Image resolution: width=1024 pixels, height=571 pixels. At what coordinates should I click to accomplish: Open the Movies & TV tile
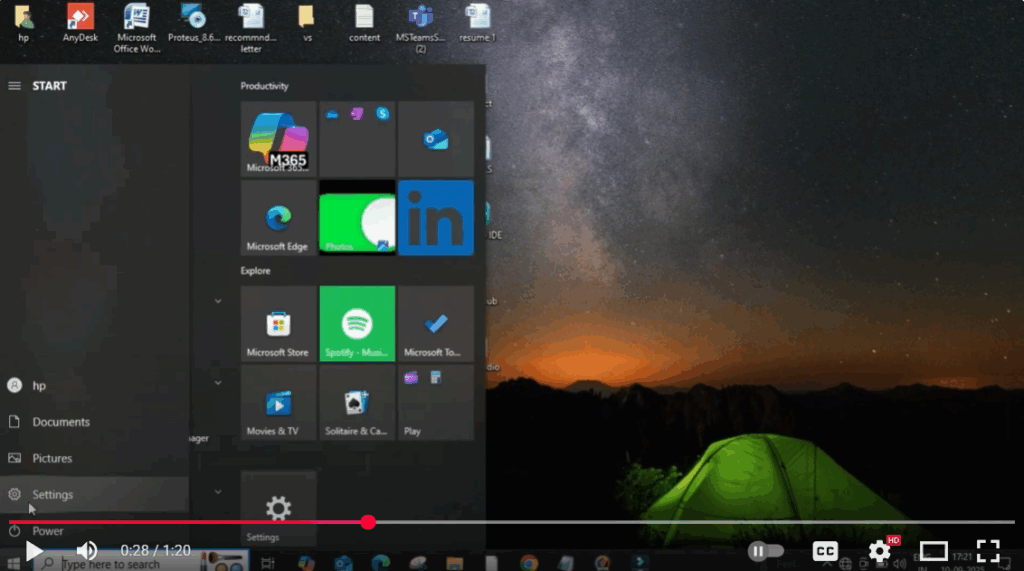click(278, 402)
